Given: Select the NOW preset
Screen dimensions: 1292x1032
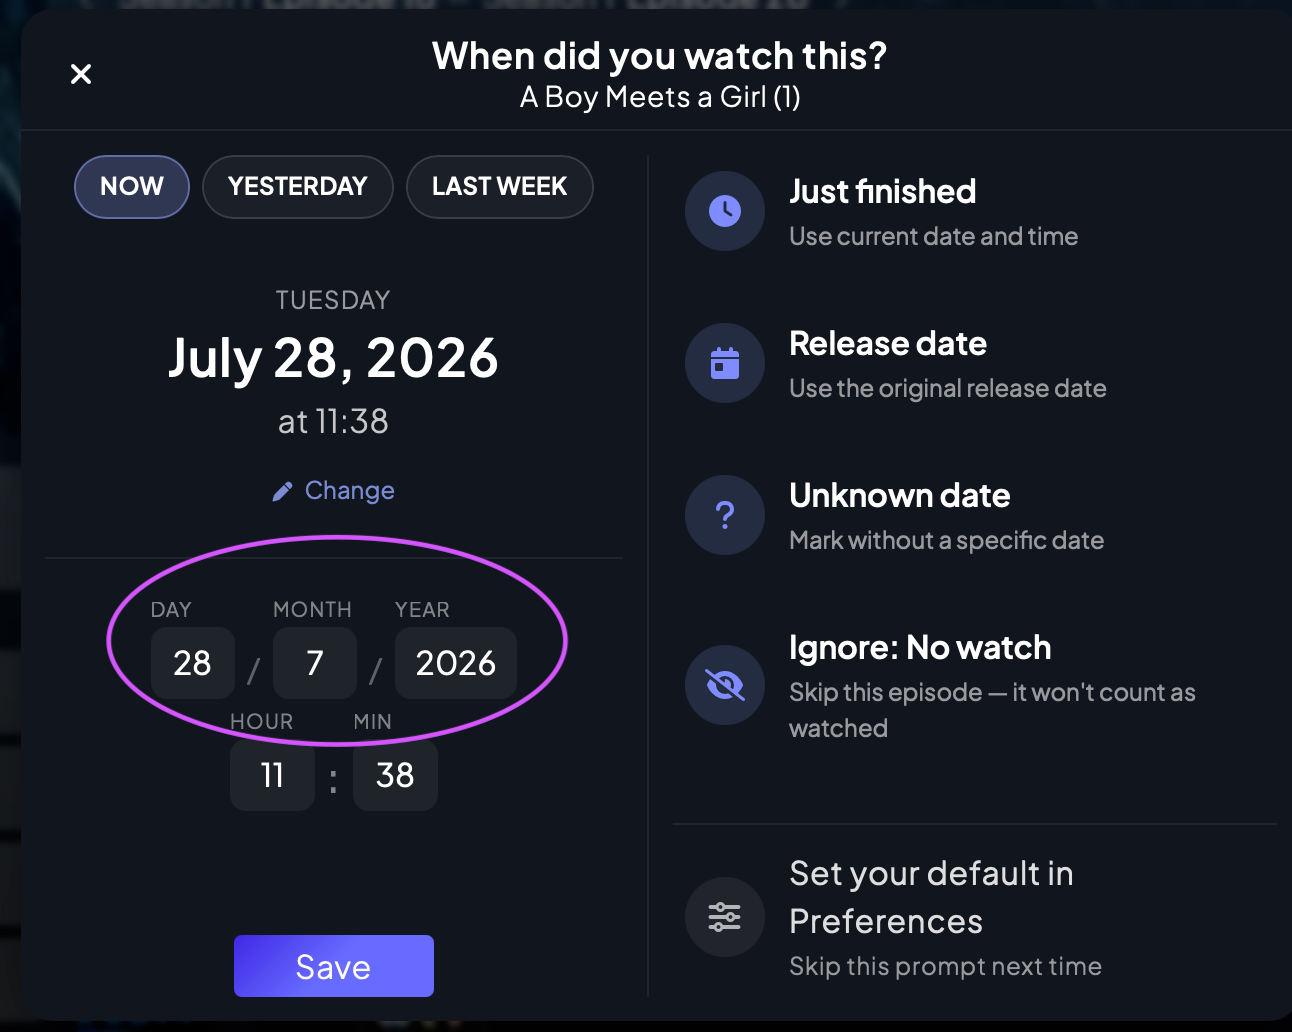Looking at the screenshot, I should click(132, 187).
